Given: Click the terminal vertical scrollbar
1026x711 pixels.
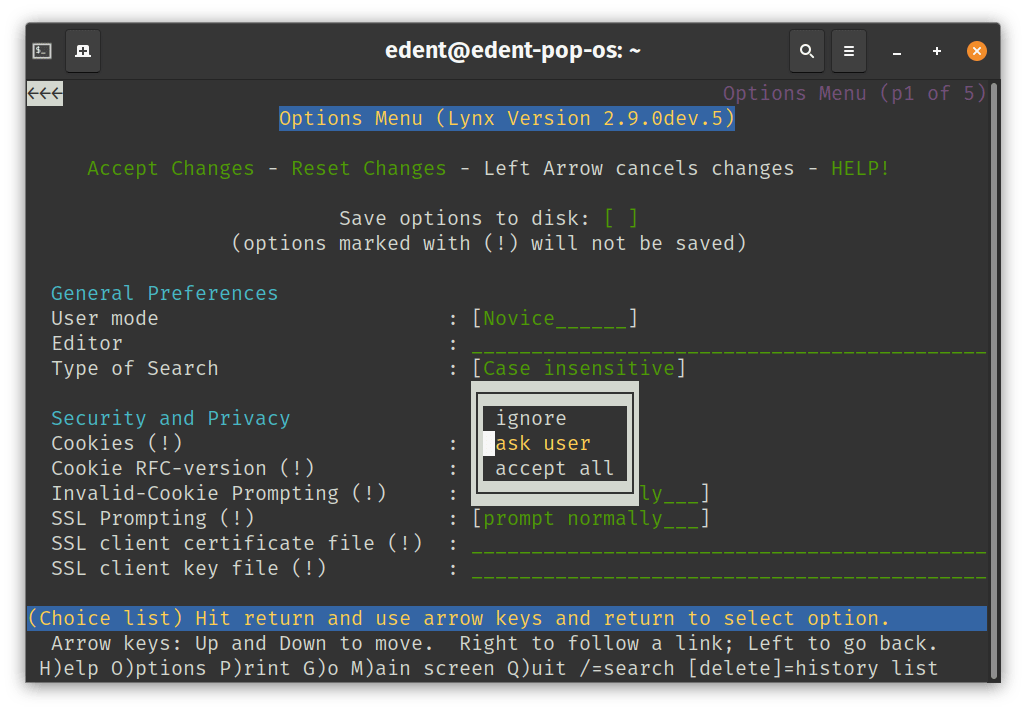Looking at the screenshot, I should pyautogui.click(x=995, y=381).
